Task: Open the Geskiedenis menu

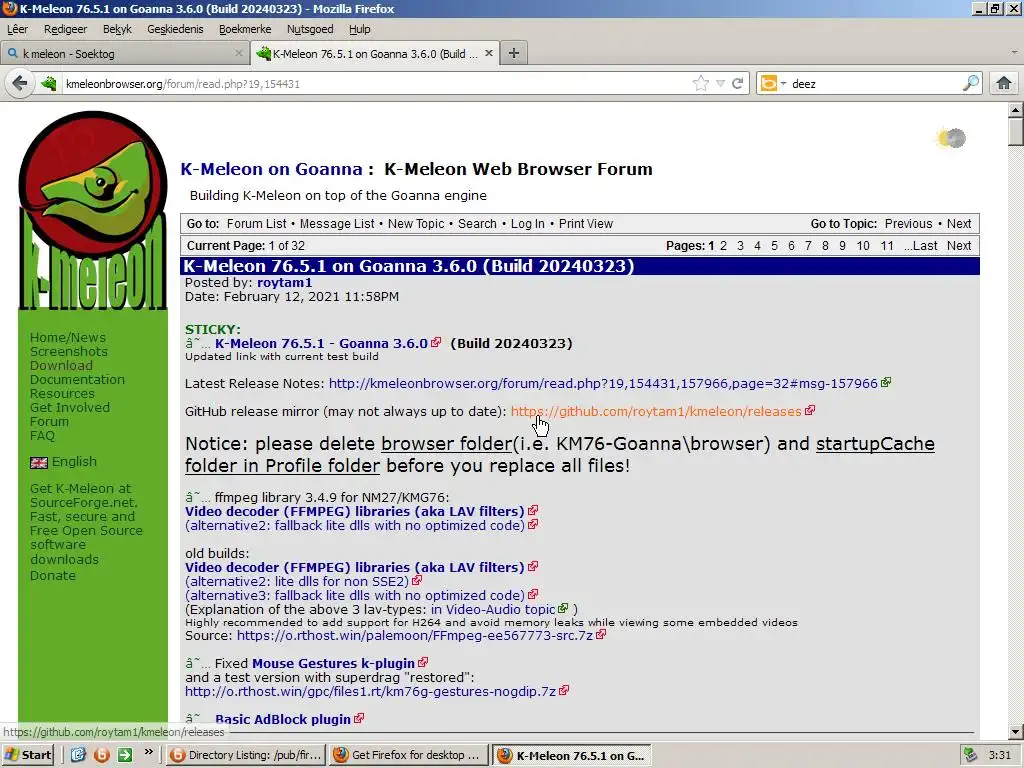Action: coord(175,29)
